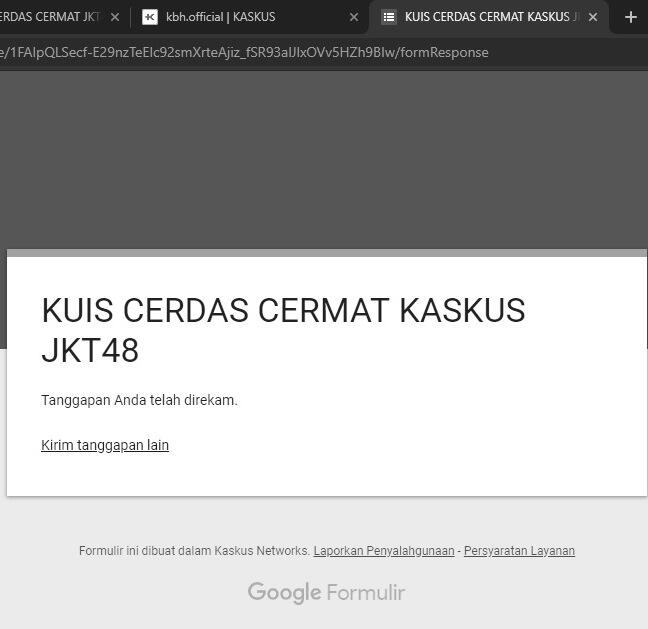Click the Kirim tanggapan lain link
The width and height of the screenshot is (648, 629).
105,446
